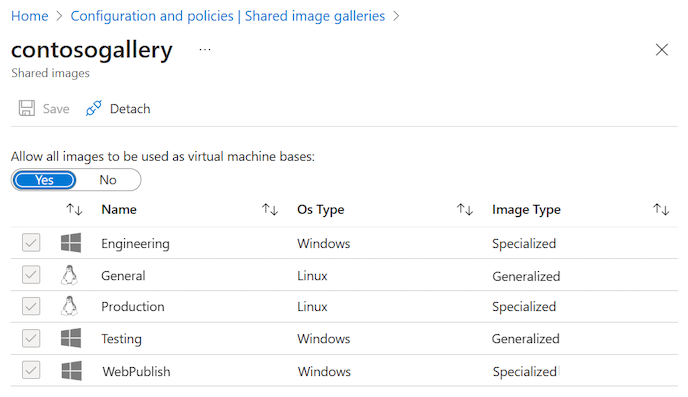Toggle the Testing image checkbox
Image resolution: width=688 pixels, height=397 pixels.
31,338
